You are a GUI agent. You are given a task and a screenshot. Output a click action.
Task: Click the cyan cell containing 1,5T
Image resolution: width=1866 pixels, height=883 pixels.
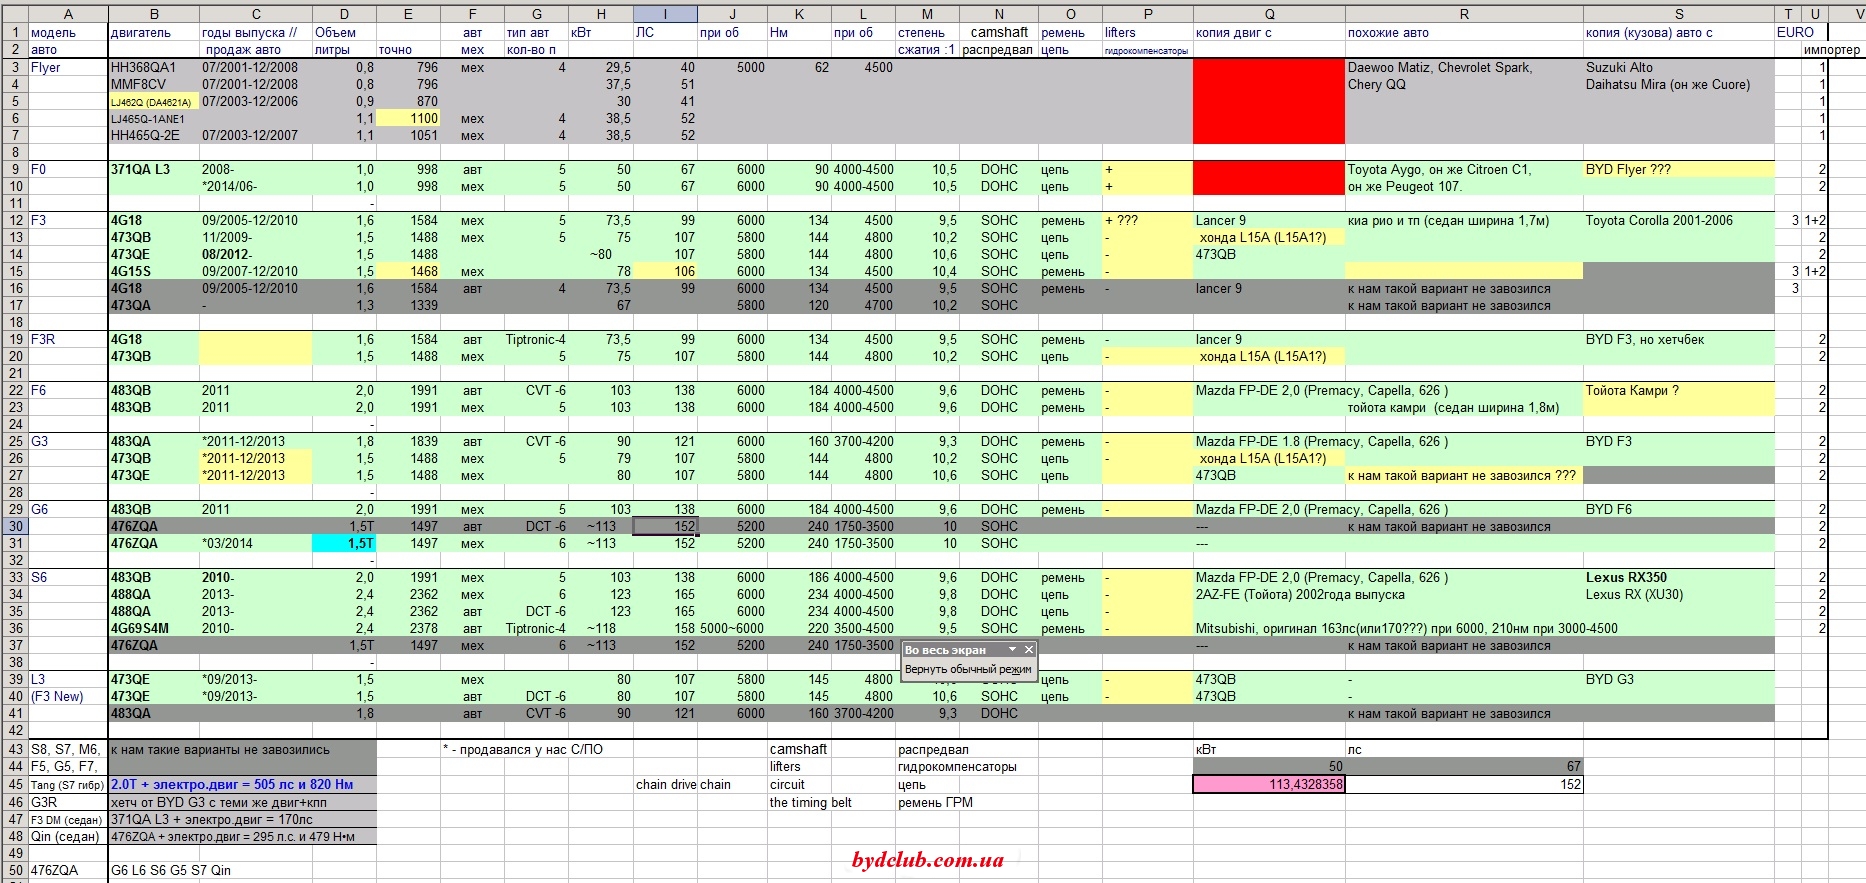[x=344, y=544]
